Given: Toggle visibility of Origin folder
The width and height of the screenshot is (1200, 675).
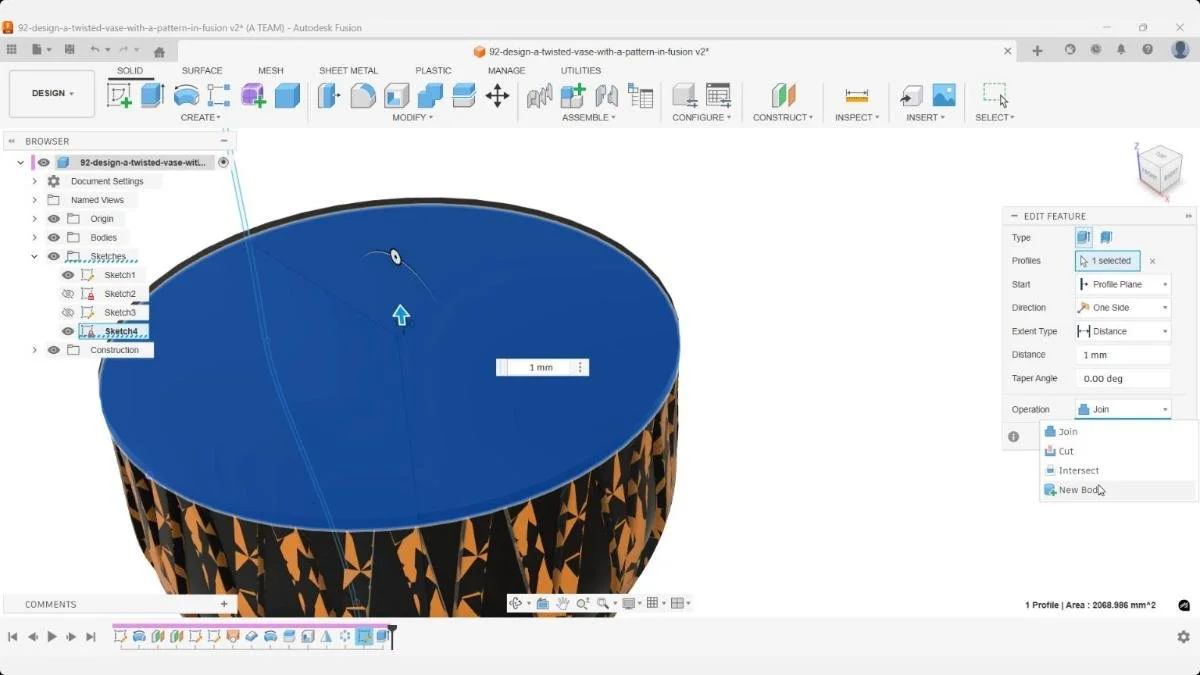Looking at the screenshot, I should 54,219.
